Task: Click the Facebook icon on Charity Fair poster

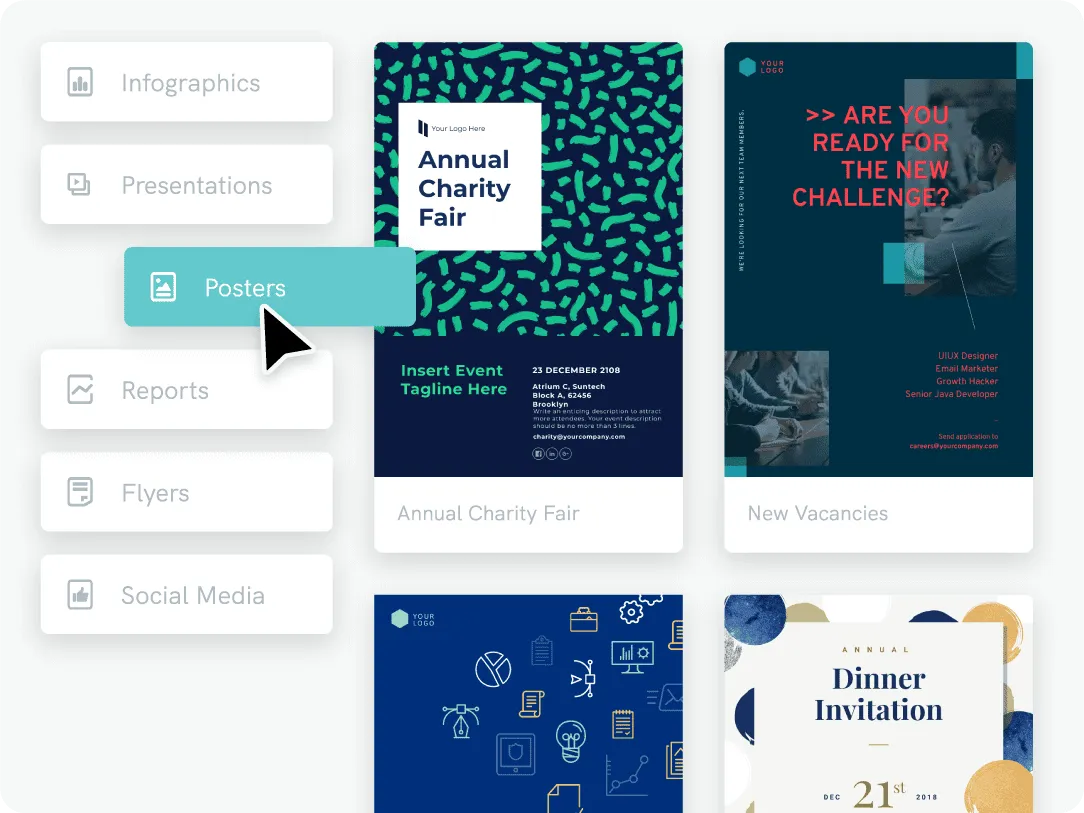Action: 538,454
